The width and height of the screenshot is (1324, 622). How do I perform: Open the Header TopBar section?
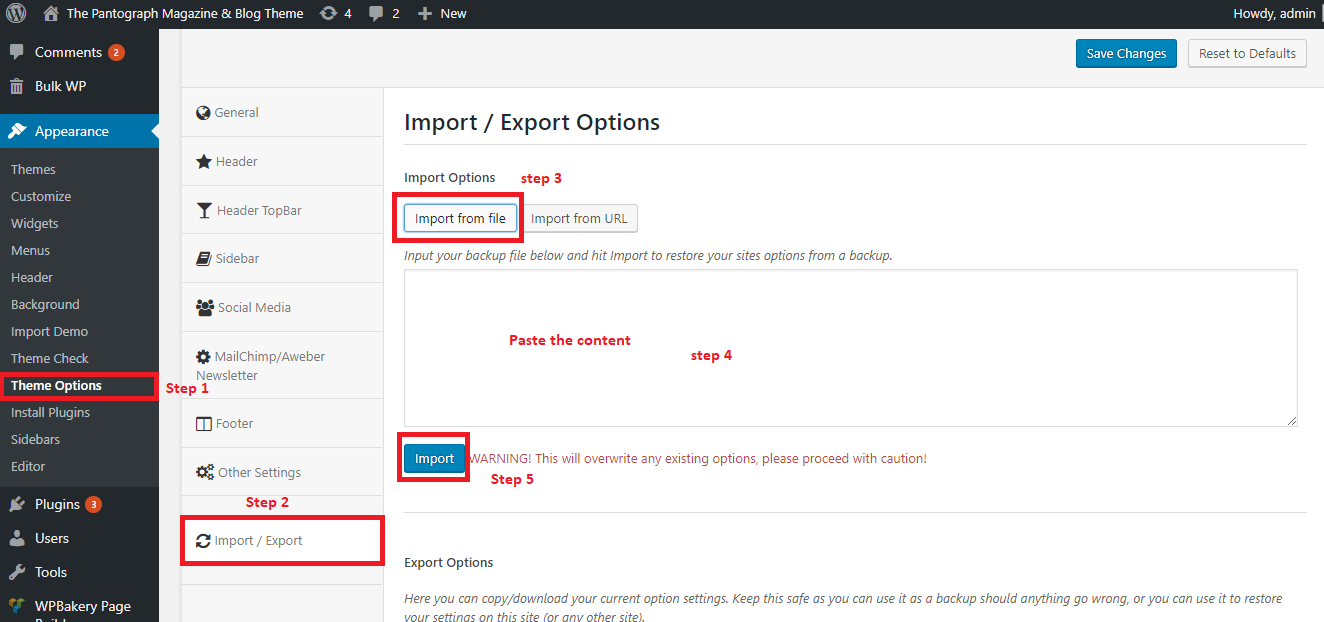pyautogui.click(x=258, y=211)
